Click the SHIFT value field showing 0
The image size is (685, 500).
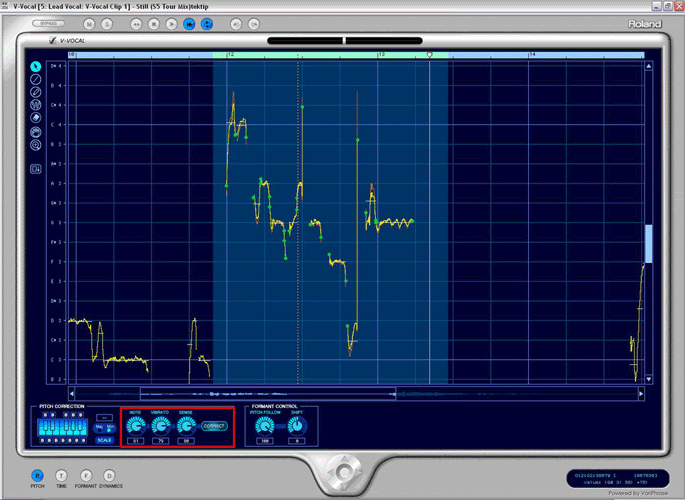[297, 441]
